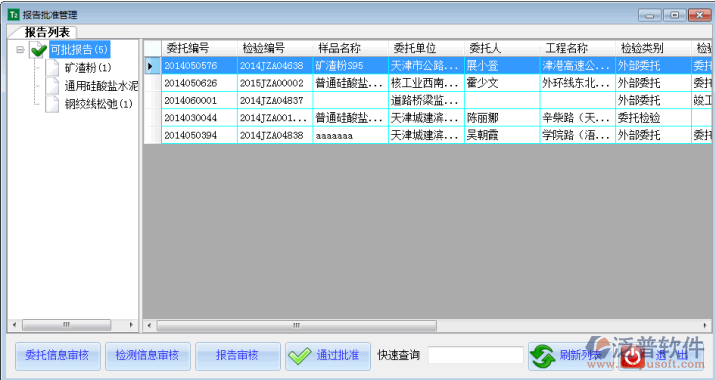715x380 pixels.
Task: Click right arrow of tree panel scrollbar
Action: click(131, 325)
